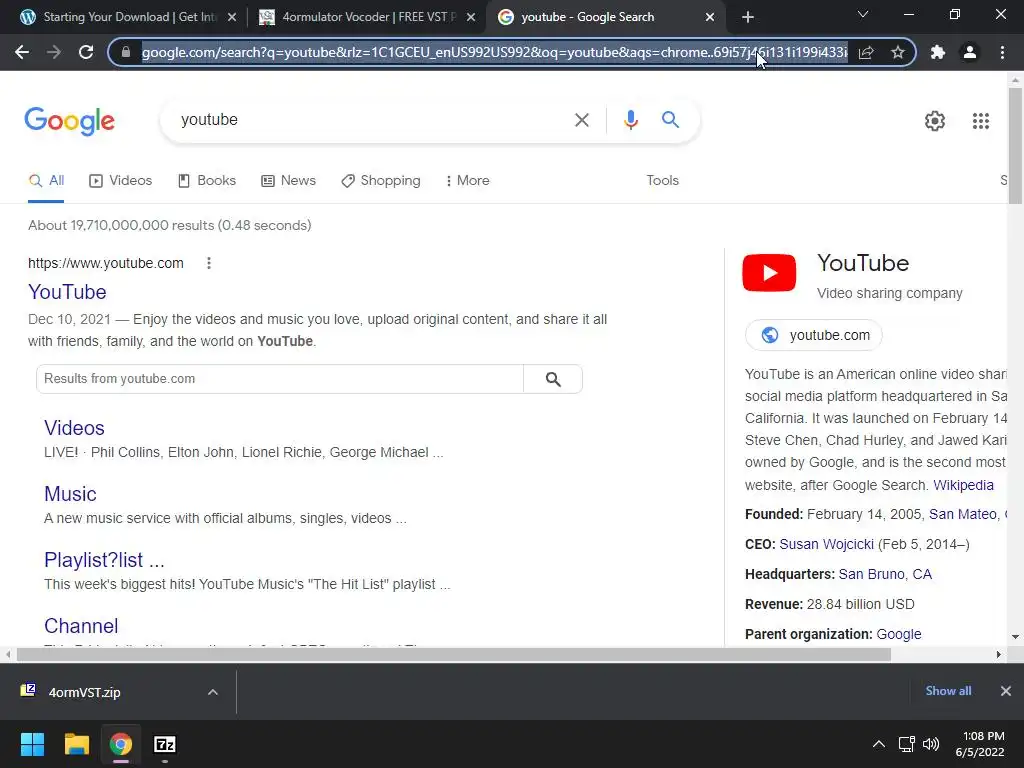Open the Windows Start menu
Viewport: 1024px width, 768px height.
(32, 744)
